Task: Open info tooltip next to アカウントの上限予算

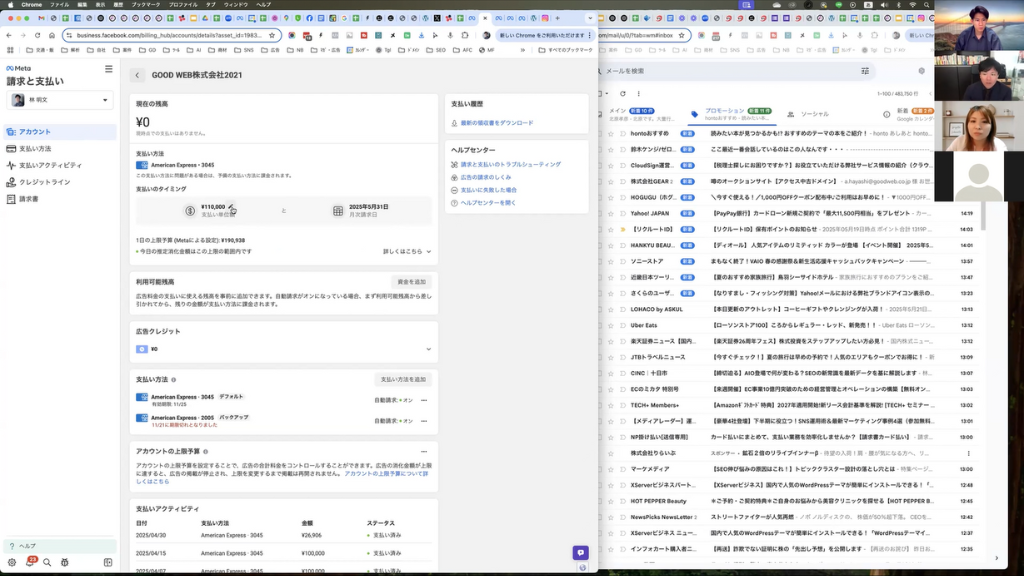Action: pyautogui.click(x=206, y=451)
